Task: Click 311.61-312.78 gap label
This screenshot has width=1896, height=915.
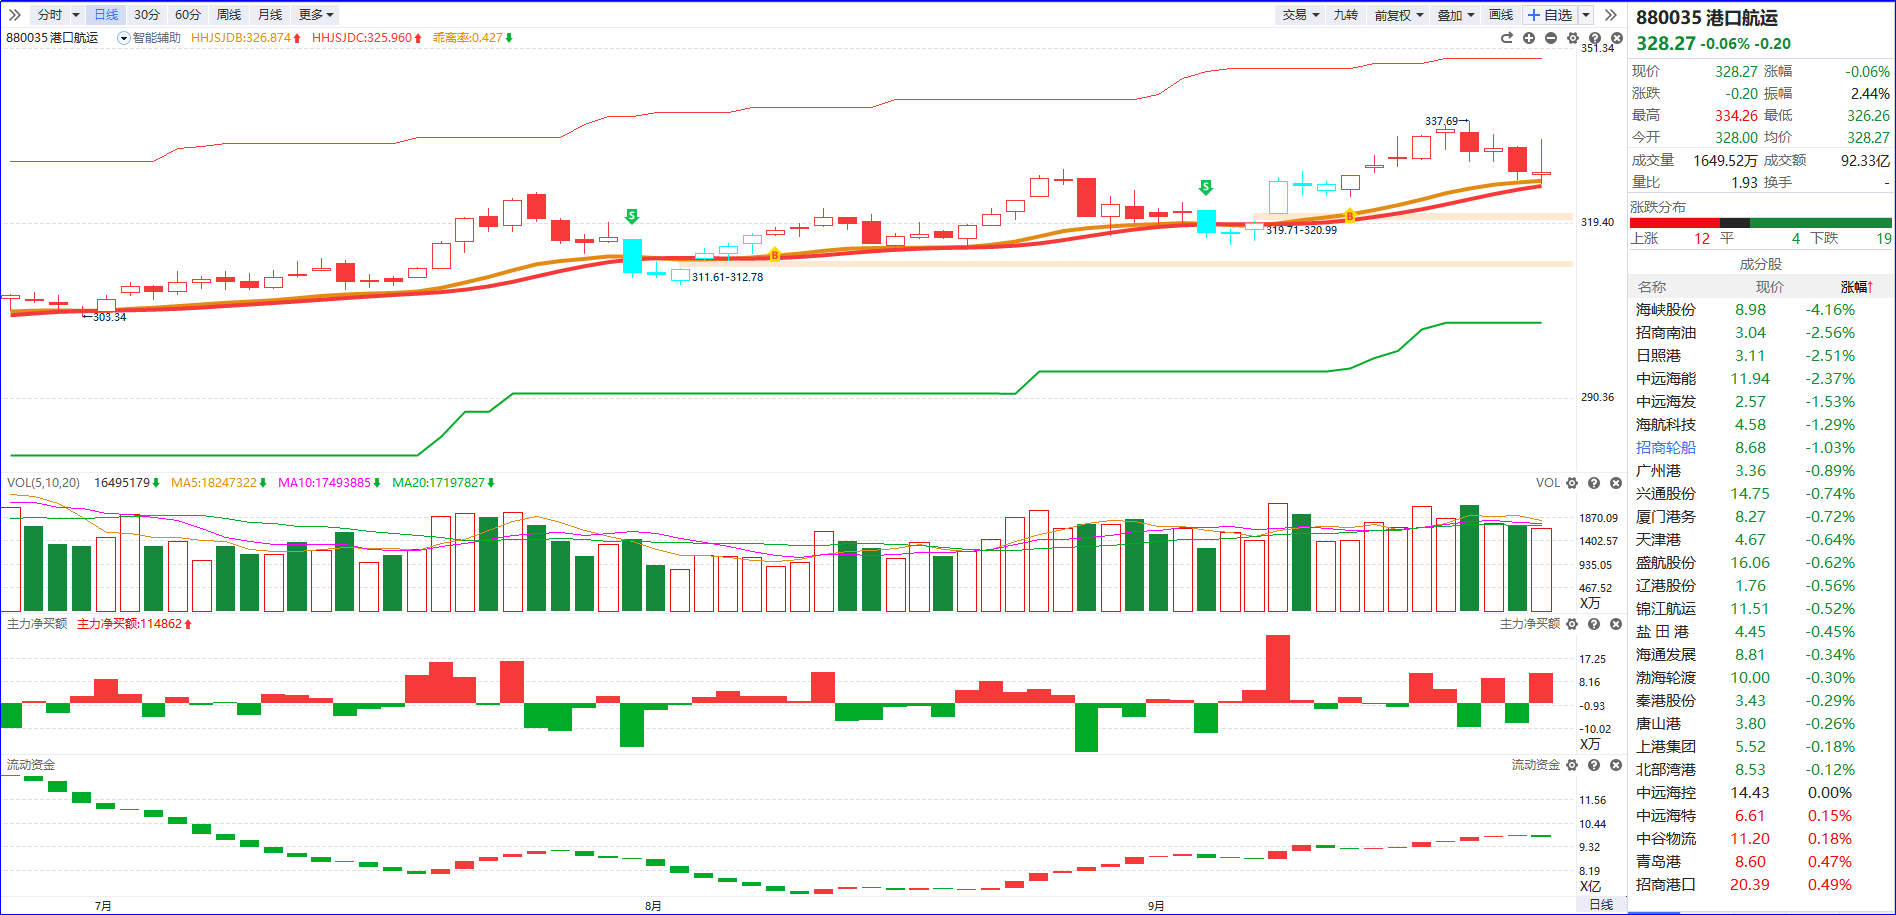Action: [x=727, y=277]
